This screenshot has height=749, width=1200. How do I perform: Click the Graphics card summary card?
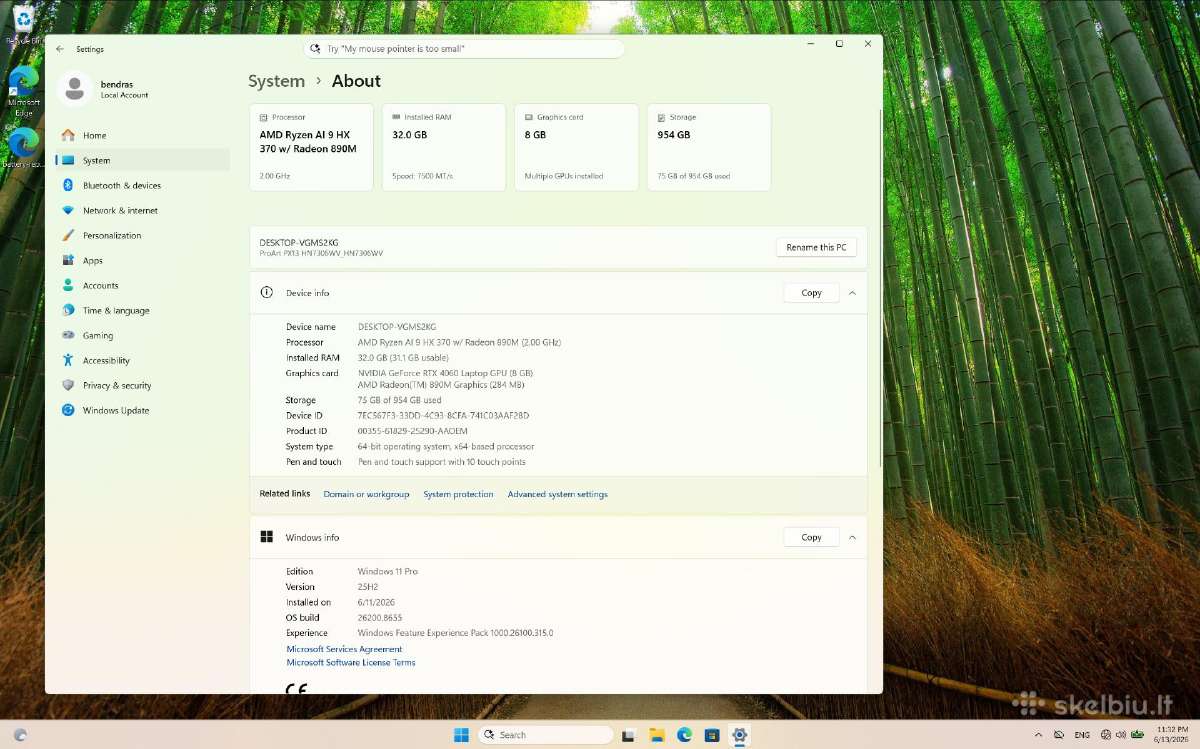pos(576,147)
